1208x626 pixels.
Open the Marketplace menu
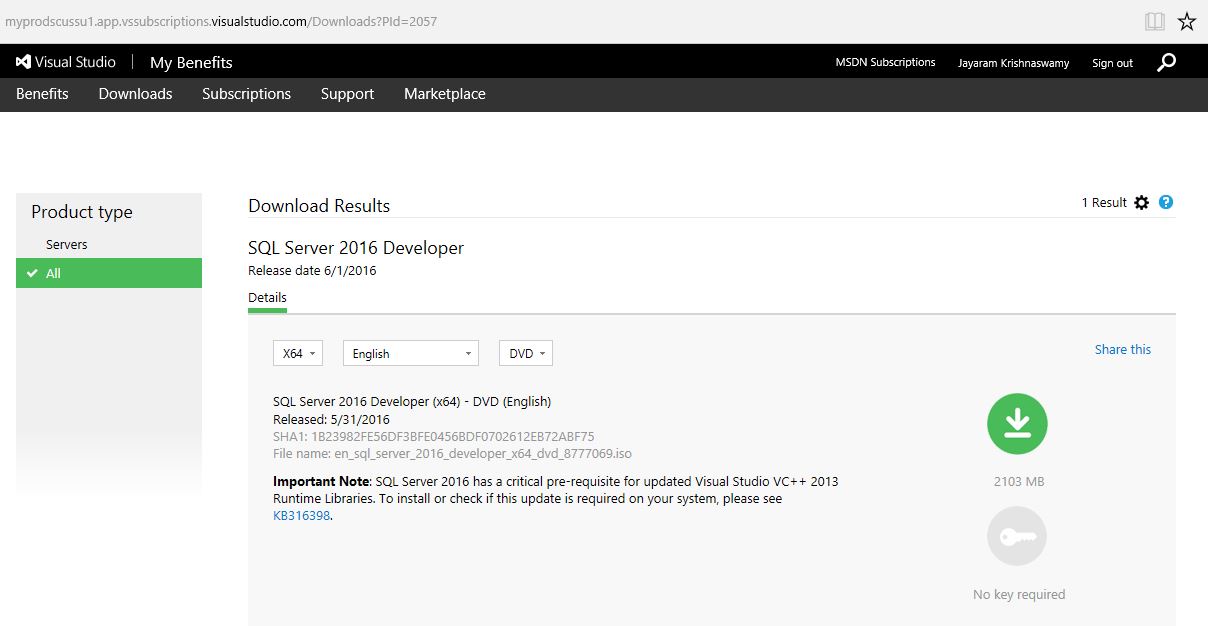pos(445,94)
